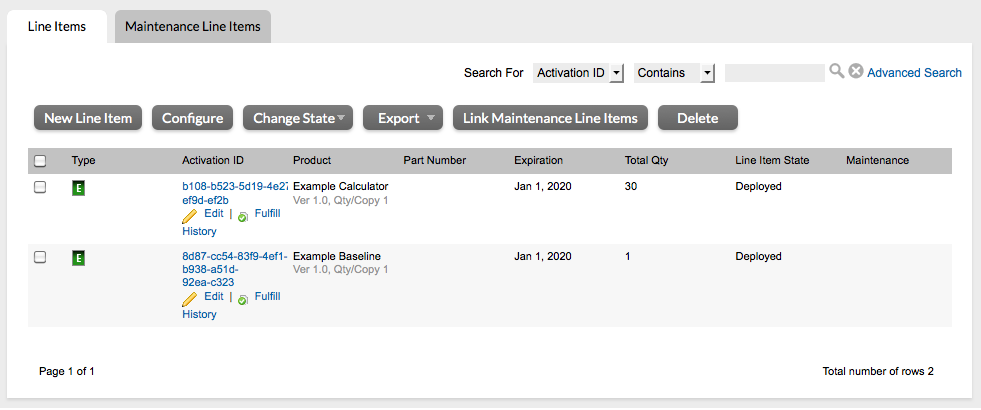
Task: Switch to Maintenance Line Items tab
Action: (192, 27)
